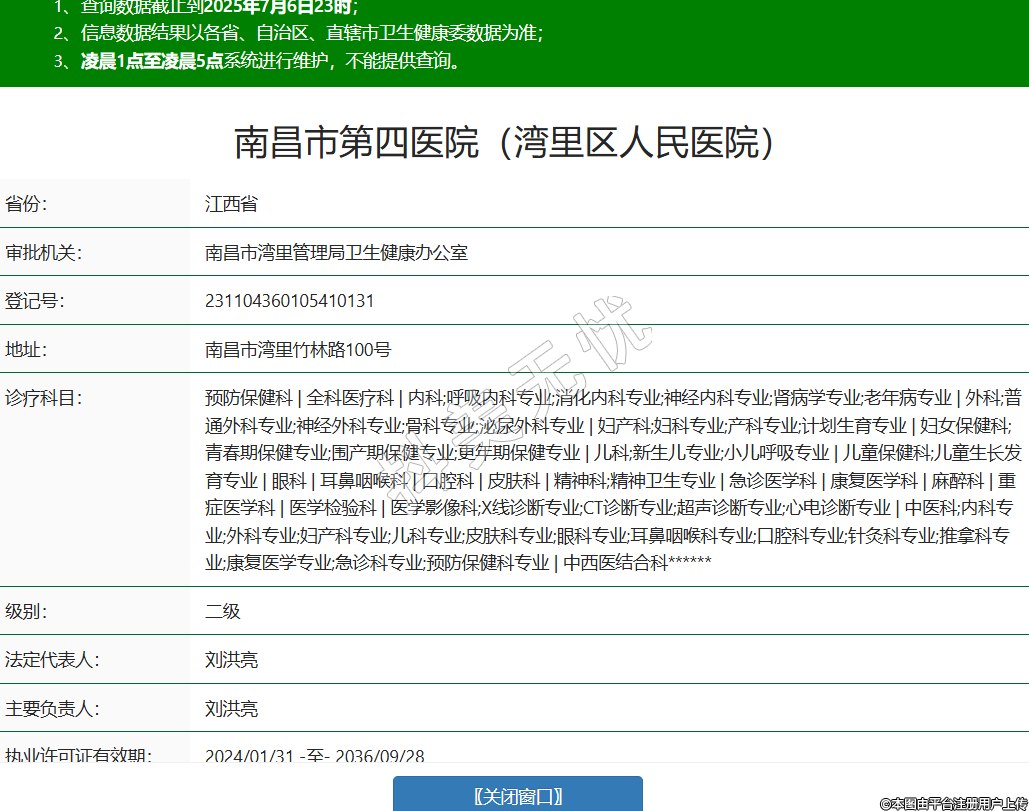Click the 【关闭窗口】 close window button
The height and width of the screenshot is (811, 1029).
point(517,795)
